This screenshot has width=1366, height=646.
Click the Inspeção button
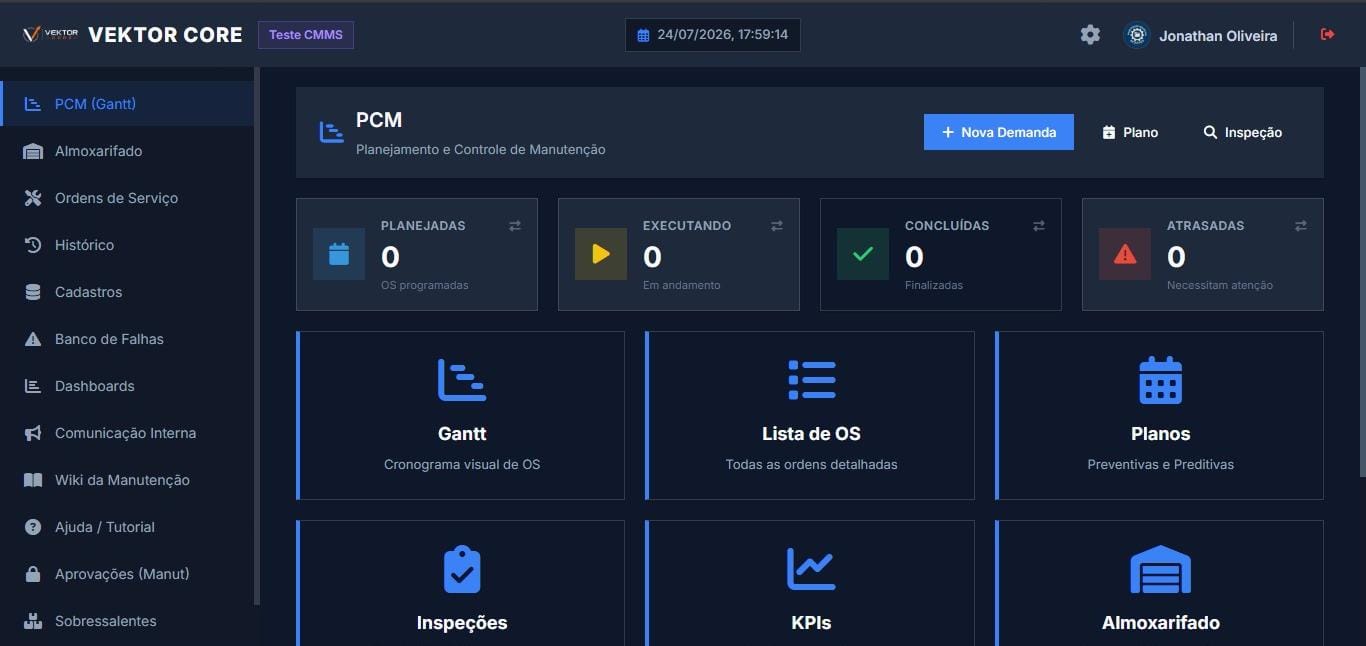pos(1242,132)
